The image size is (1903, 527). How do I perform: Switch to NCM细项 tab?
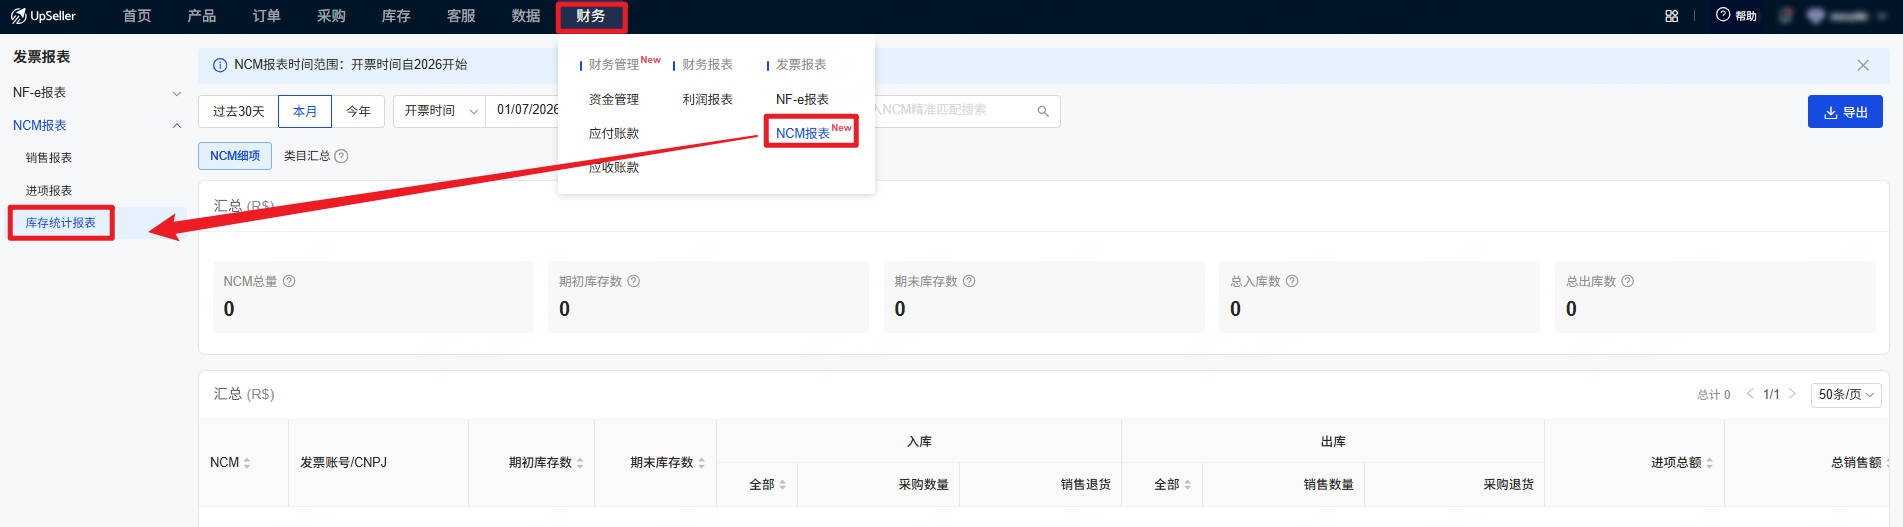pyautogui.click(x=235, y=156)
